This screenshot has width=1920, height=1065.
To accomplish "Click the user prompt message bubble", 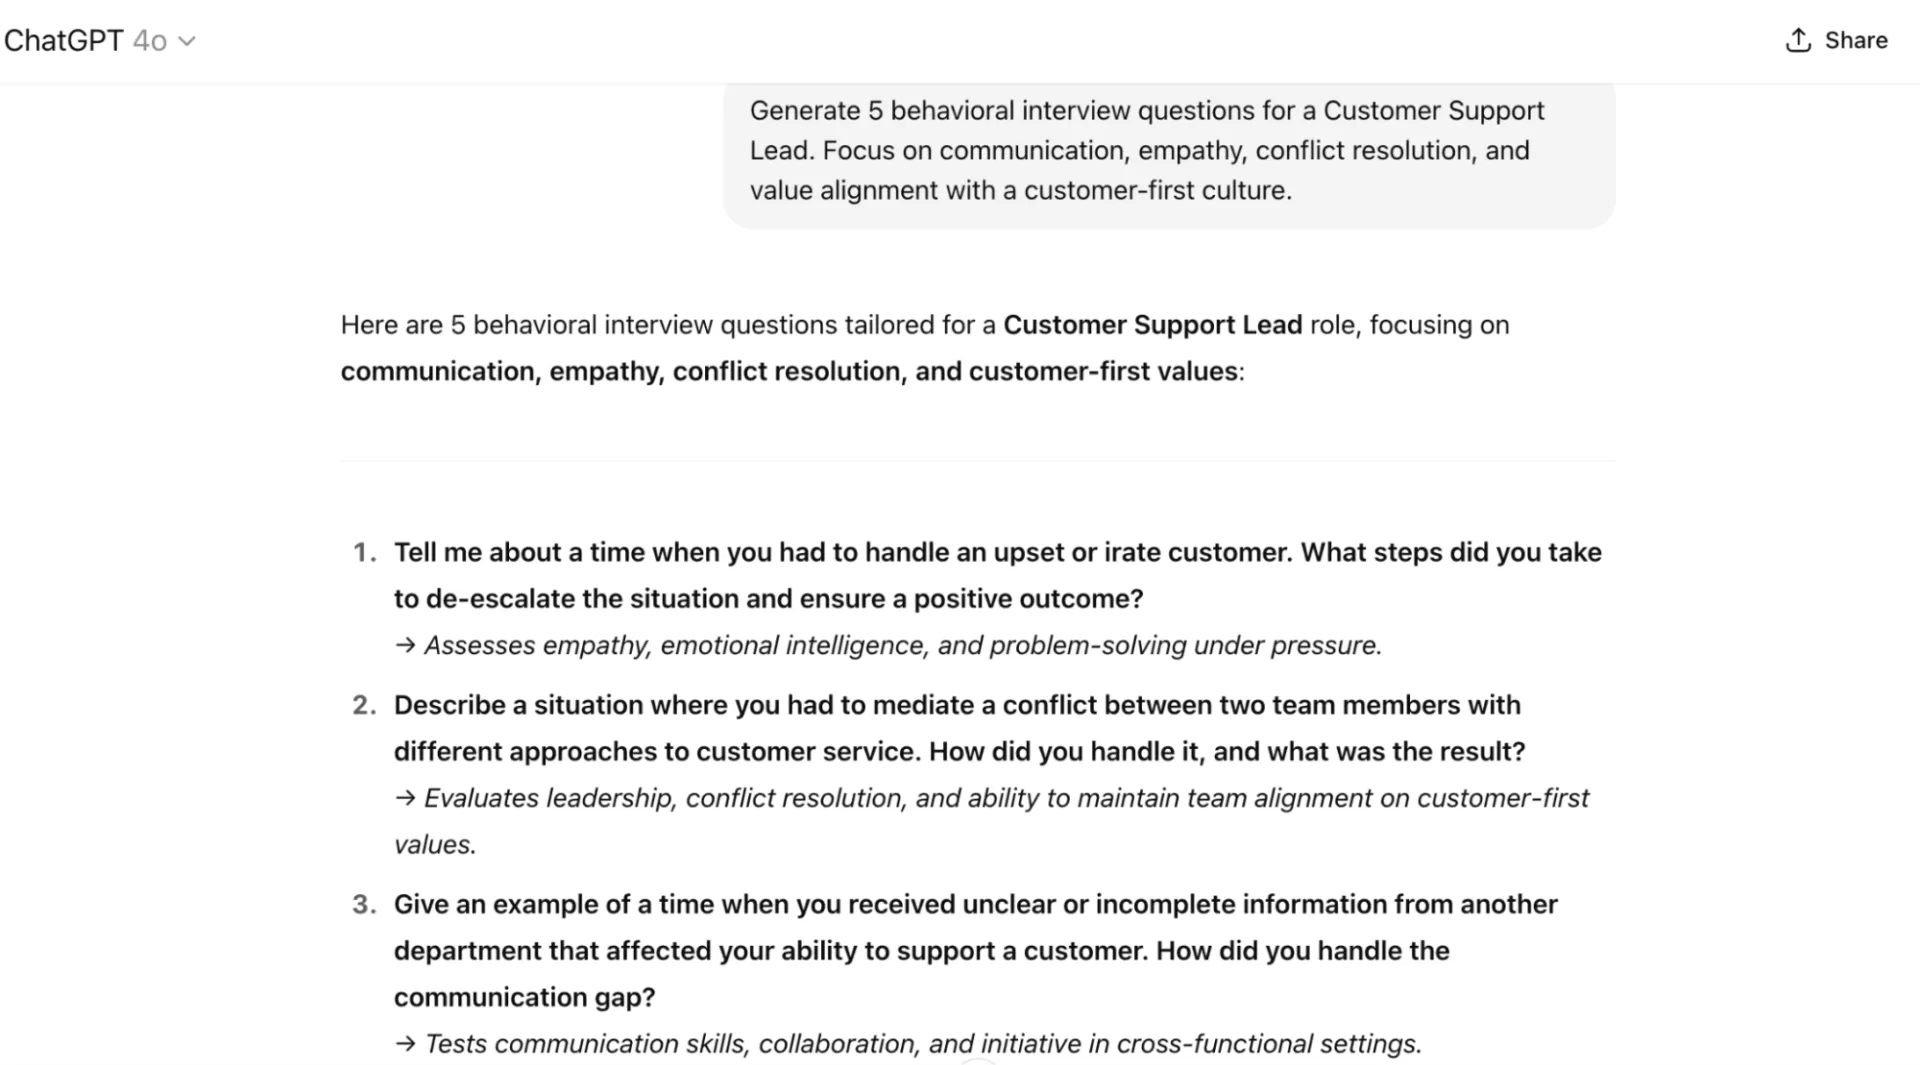I will [1169, 151].
